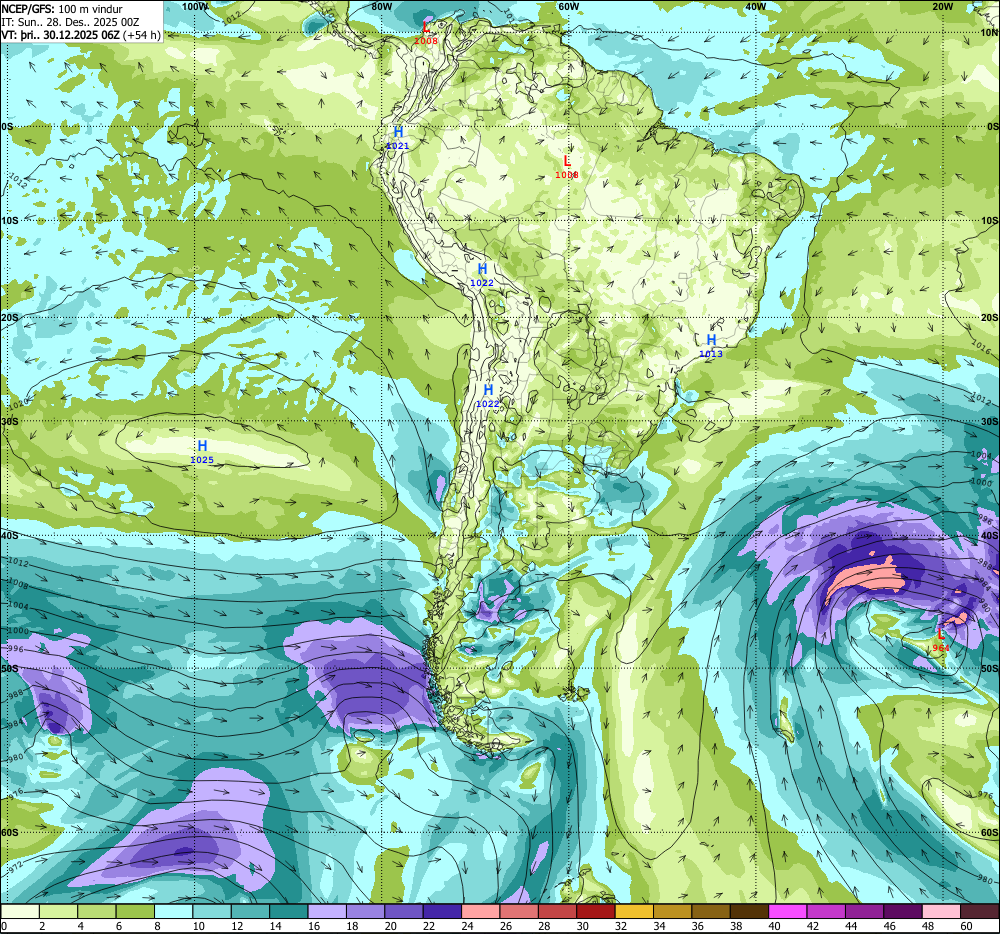The image size is (1000, 934).
Task: Click the L 964 low pressure marker
Action: click(941, 639)
